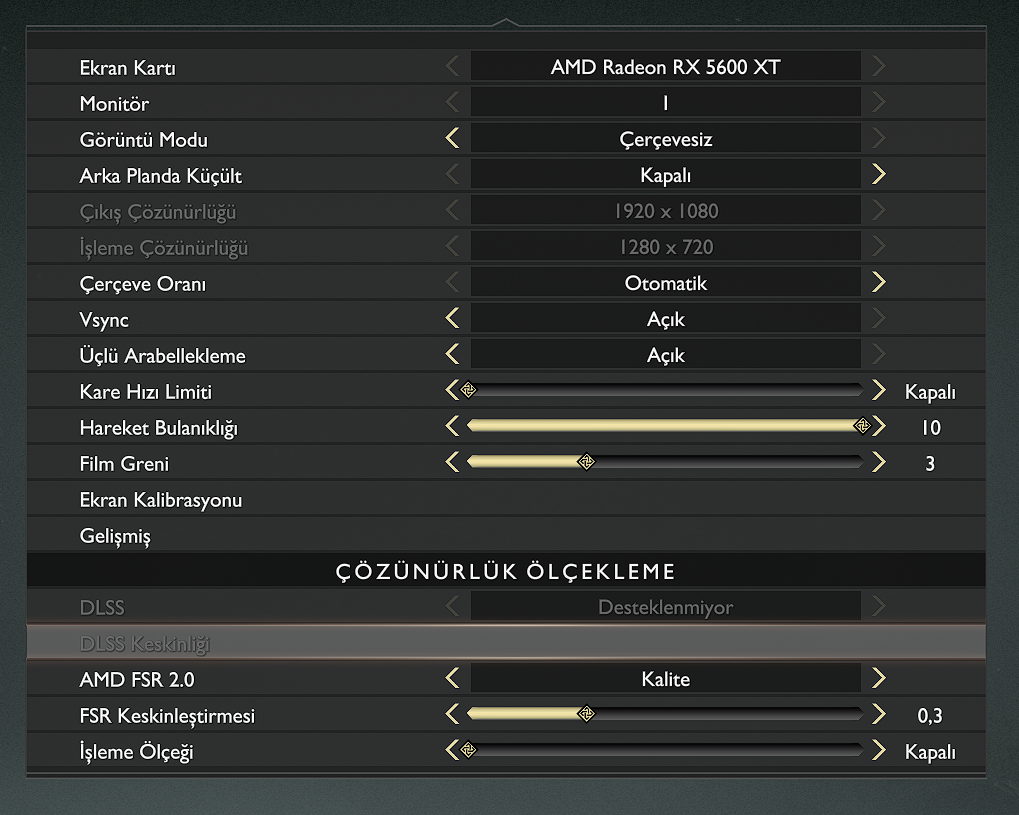Screen dimensions: 1019x815
Task: Increase Film Greni with right arrow
Action: click(878, 463)
